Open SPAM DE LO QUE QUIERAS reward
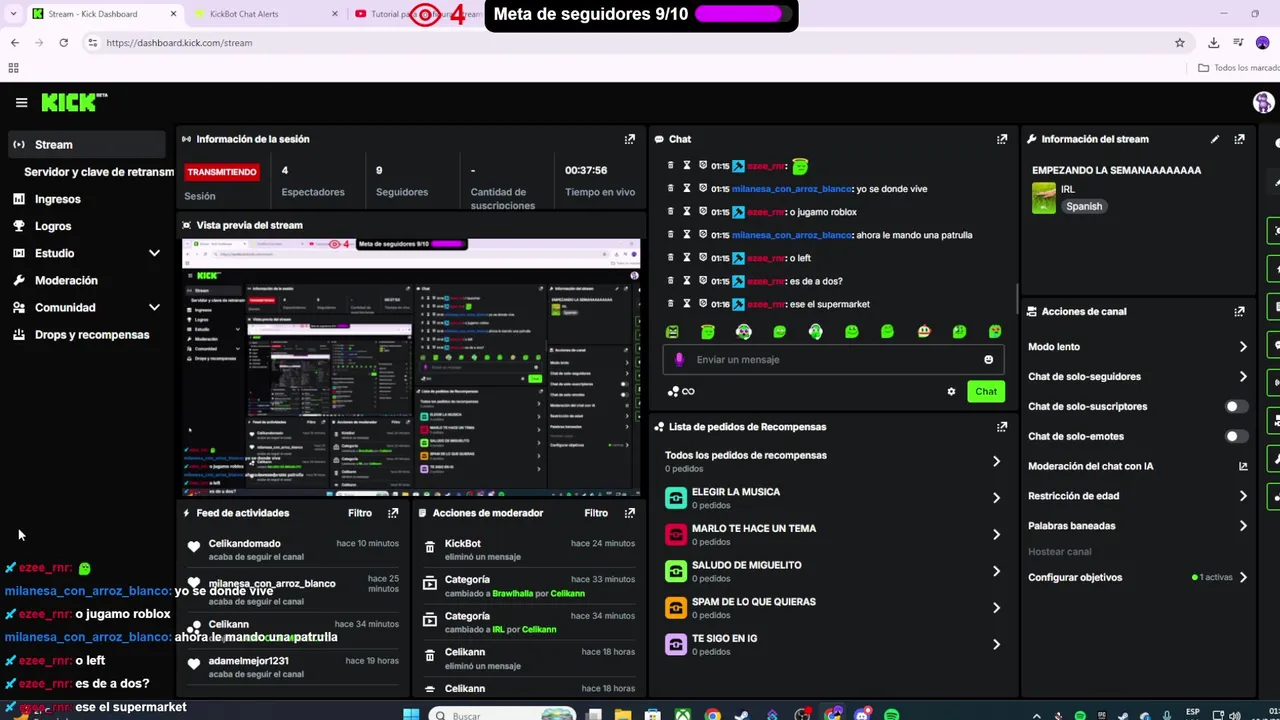 [x=831, y=608]
